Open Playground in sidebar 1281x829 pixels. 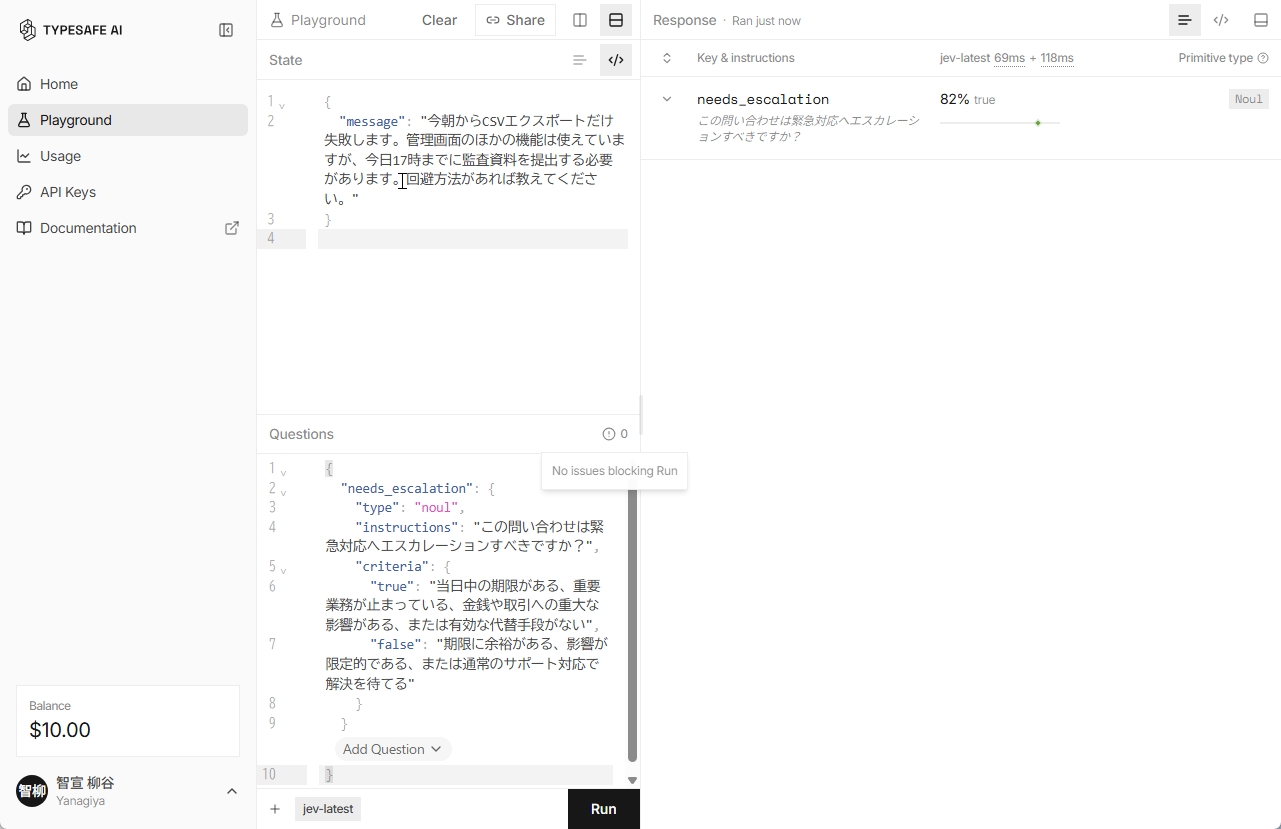[x=128, y=120]
